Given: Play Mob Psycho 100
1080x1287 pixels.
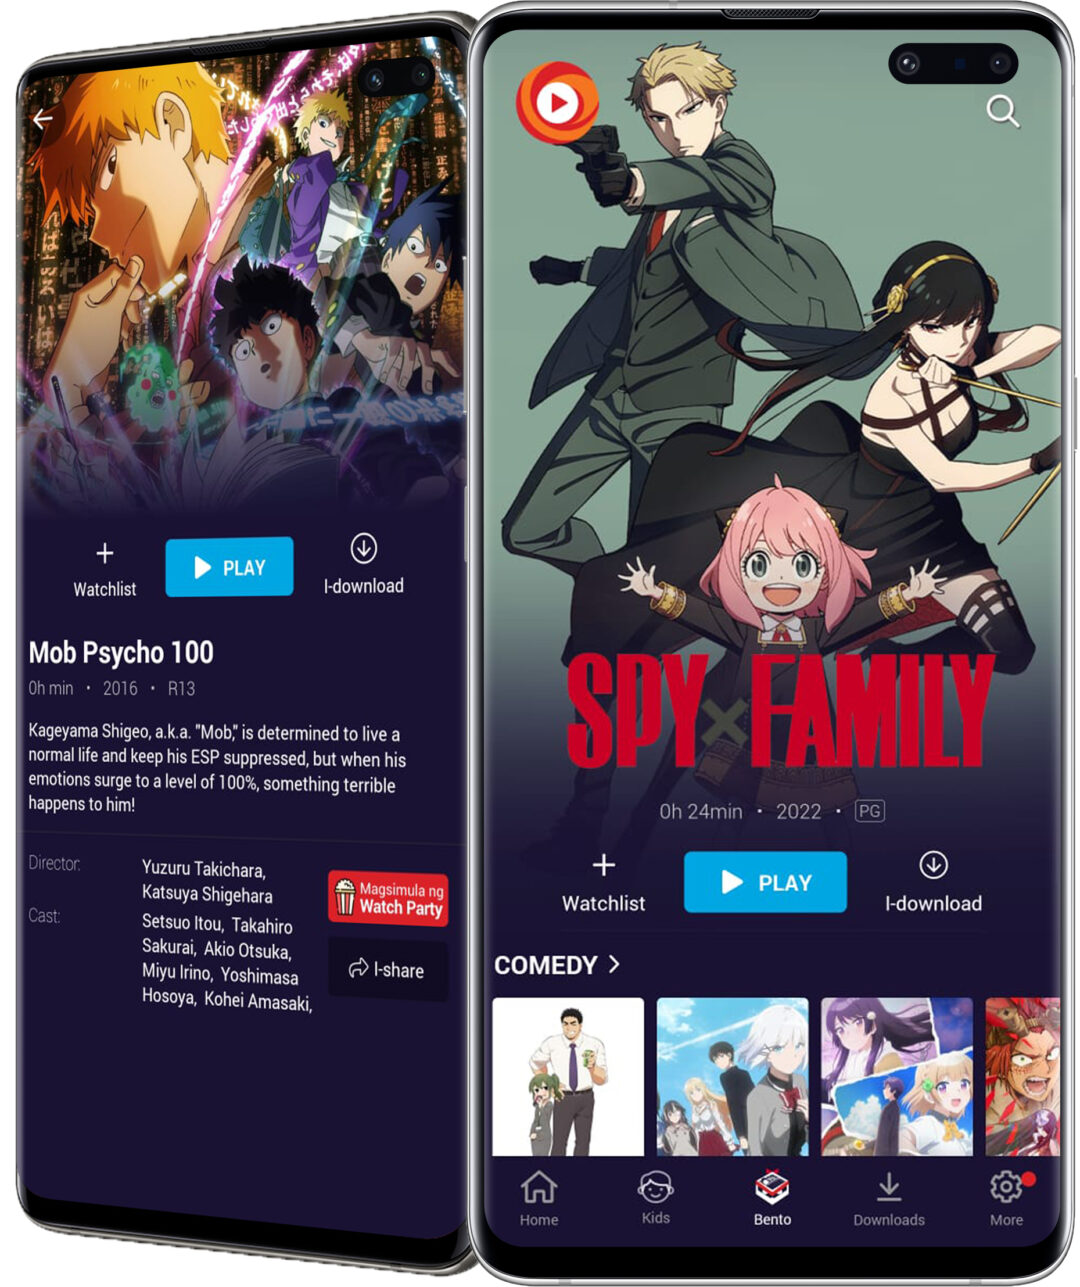Looking at the screenshot, I should (229, 567).
